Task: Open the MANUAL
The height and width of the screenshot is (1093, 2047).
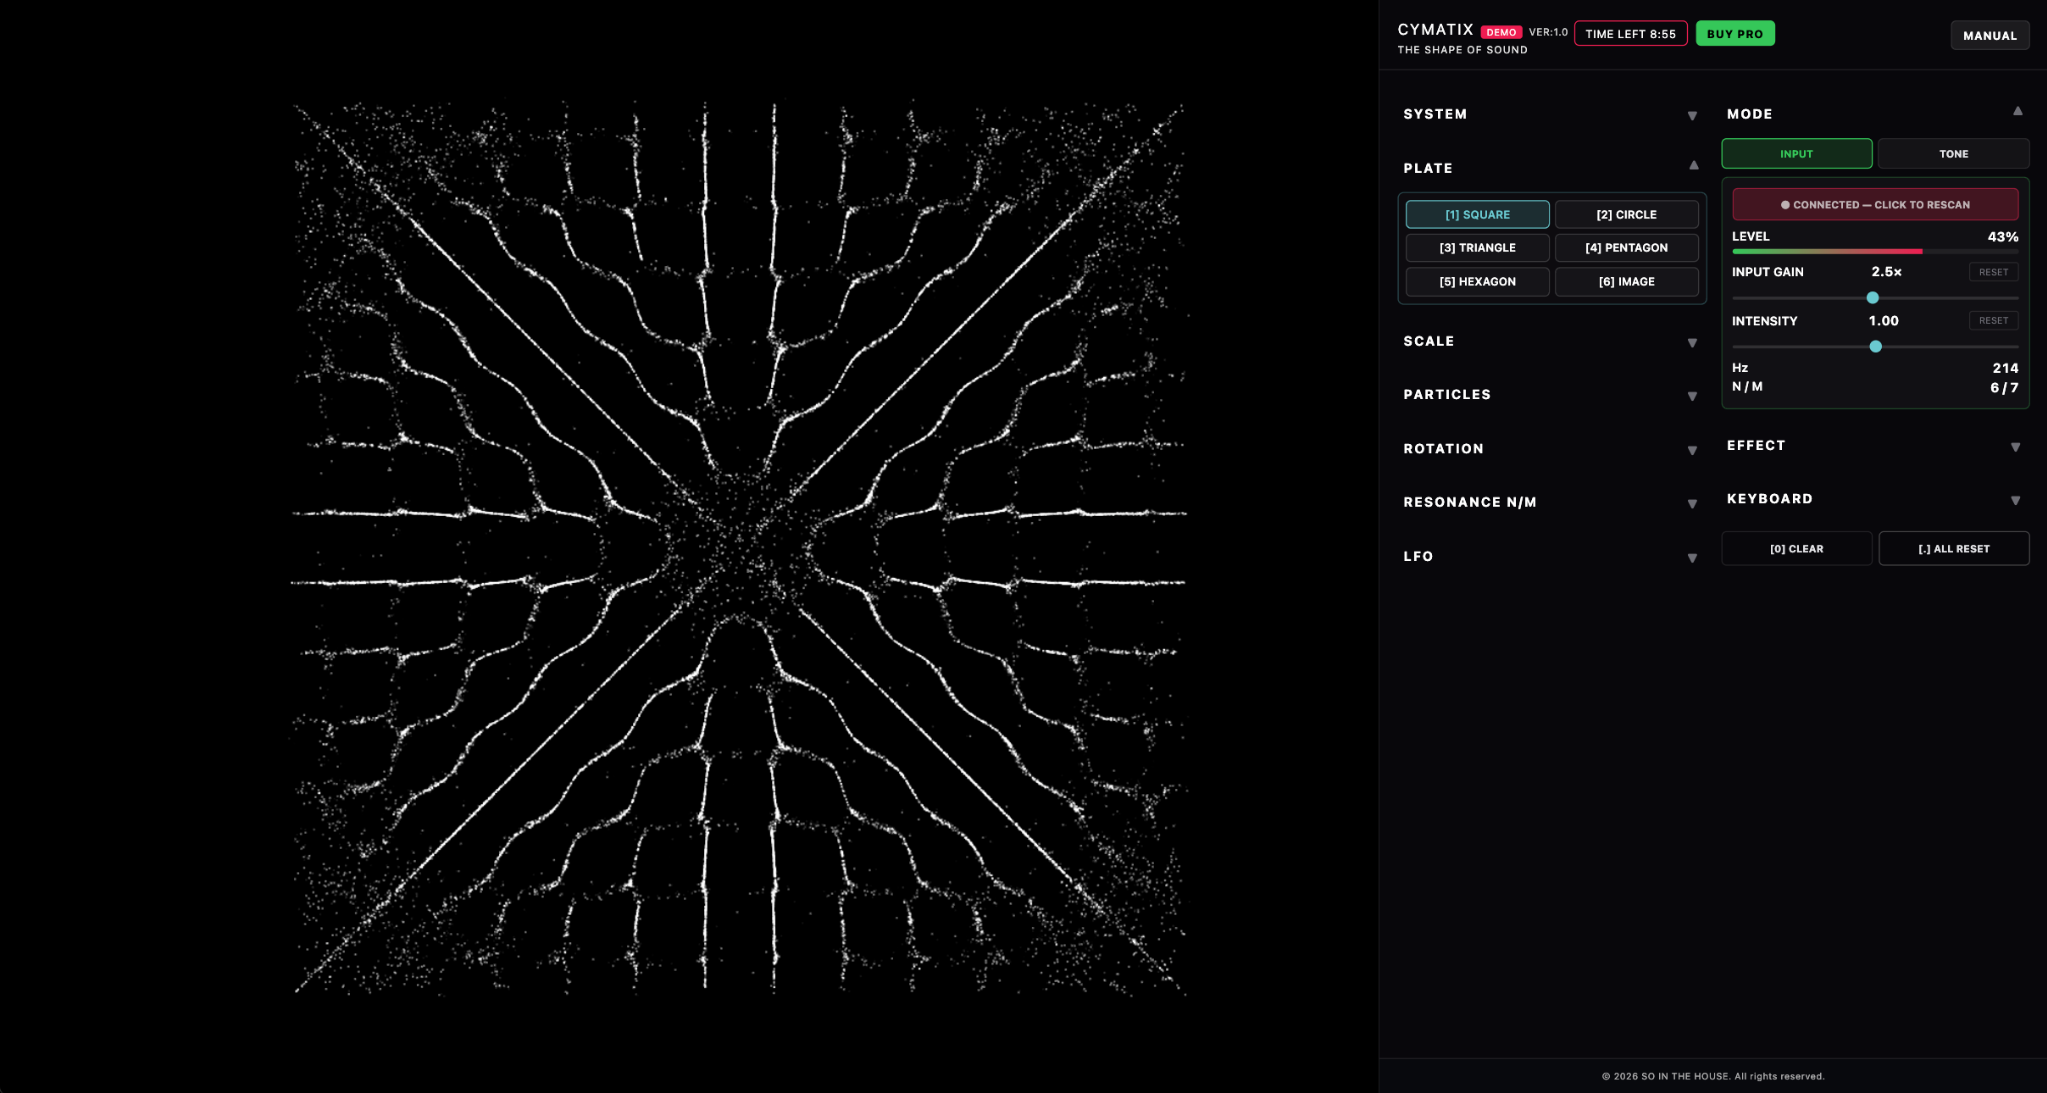Action: (x=1989, y=35)
